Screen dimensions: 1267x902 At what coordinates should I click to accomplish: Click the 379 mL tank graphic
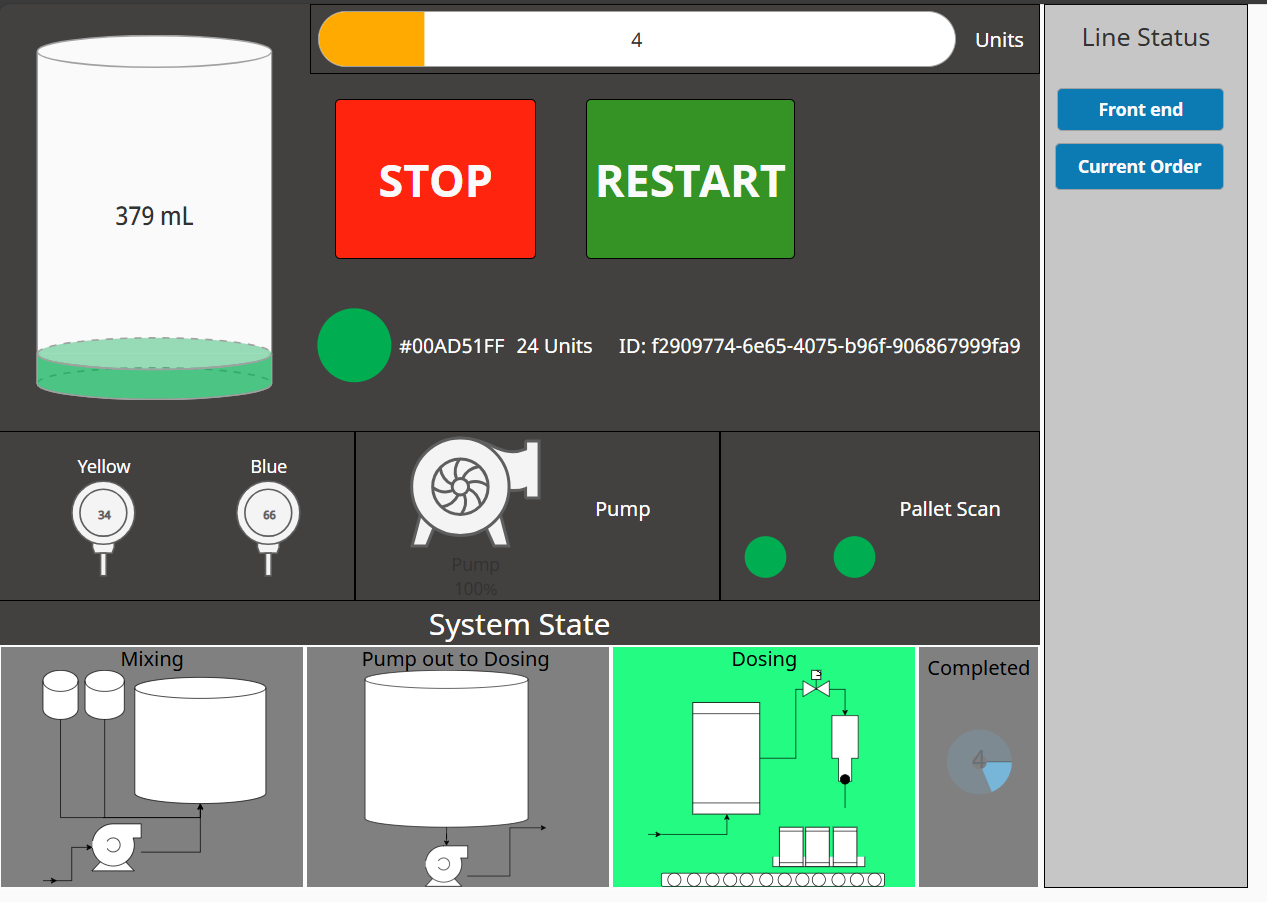coord(154,217)
